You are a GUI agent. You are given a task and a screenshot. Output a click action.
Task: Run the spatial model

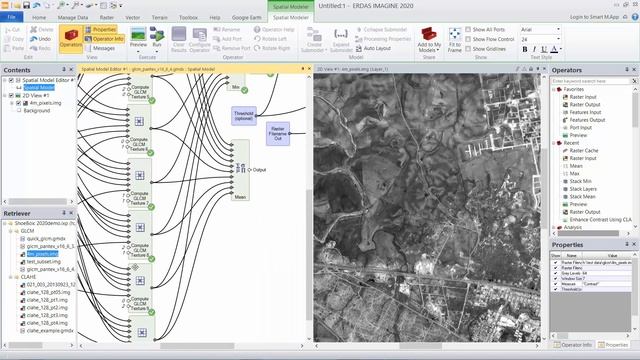click(157, 38)
